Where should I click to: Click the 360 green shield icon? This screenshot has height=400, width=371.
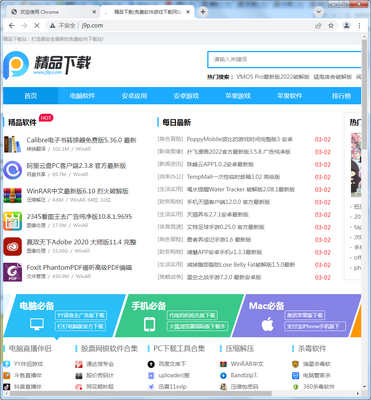pyautogui.click(x=295, y=387)
